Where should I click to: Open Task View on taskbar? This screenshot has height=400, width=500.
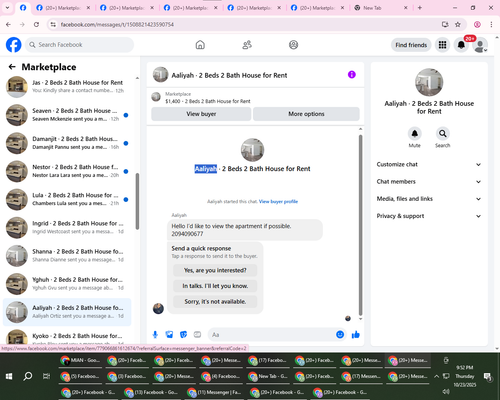point(46,376)
